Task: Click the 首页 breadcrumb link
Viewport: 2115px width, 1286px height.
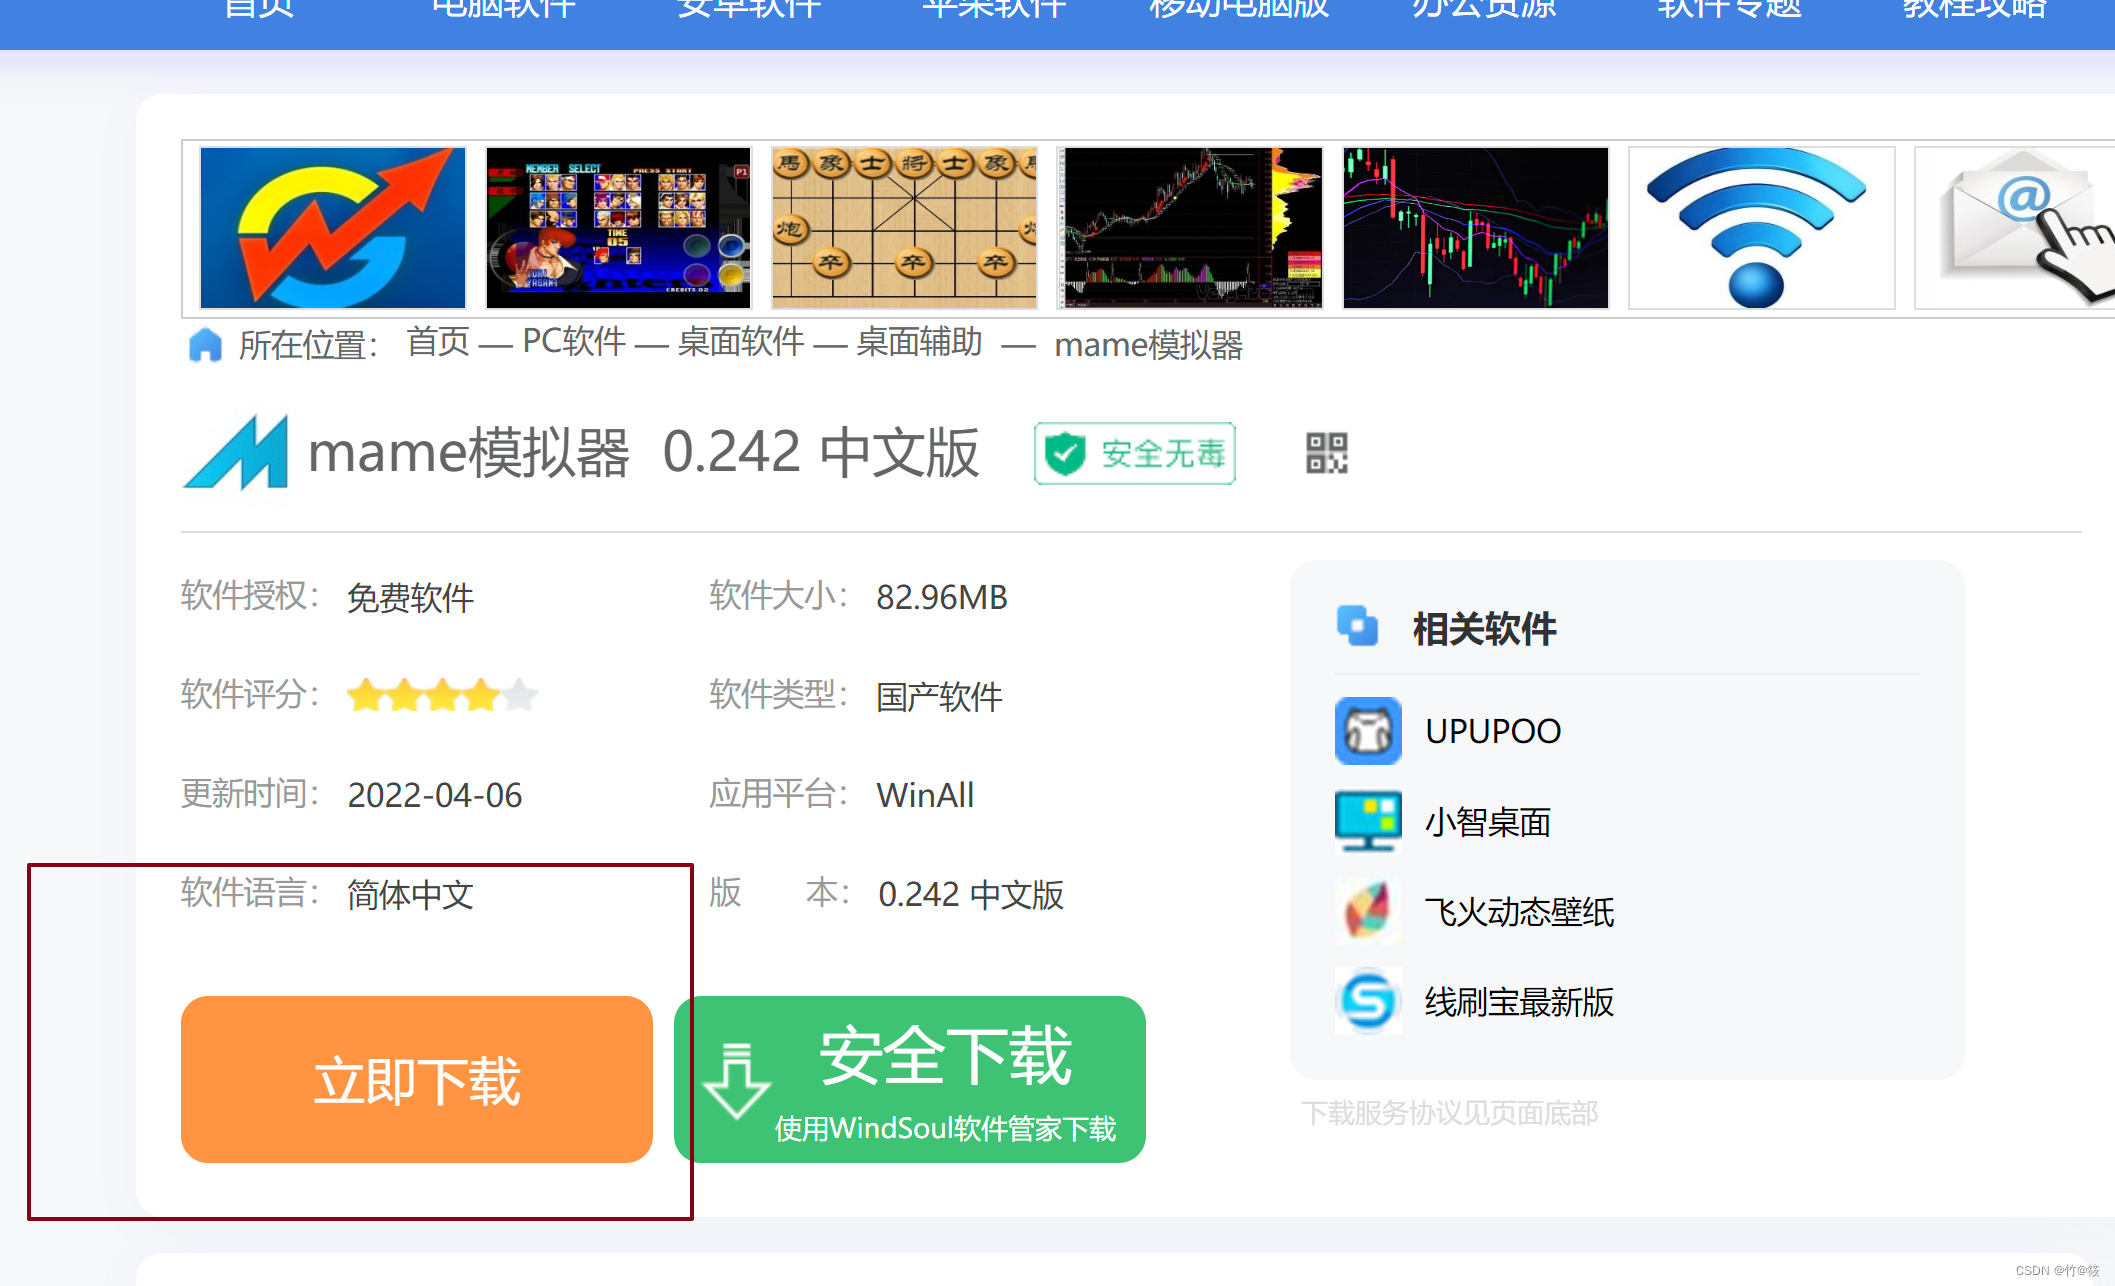Action: tap(437, 343)
